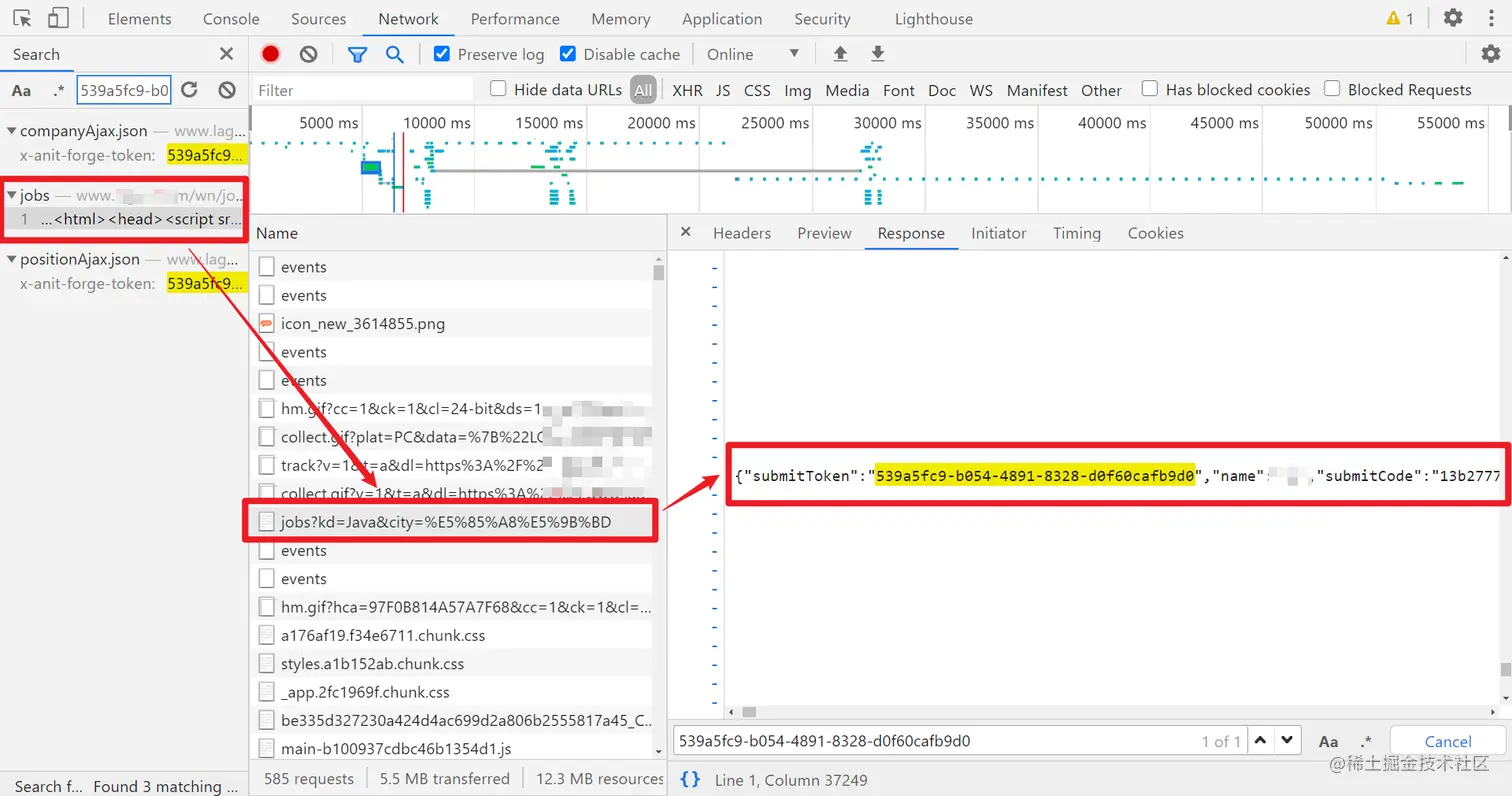Pretty print the response with braces icon
This screenshot has height=796, width=1512.
(x=690, y=779)
